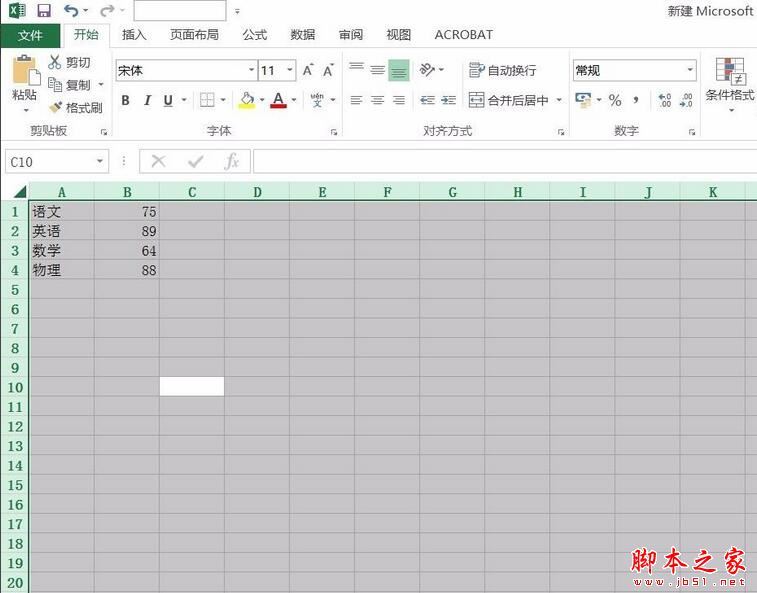The image size is (757, 593).
Task: Open the font group dialog launcher
Action: click(x=334, y=132)
